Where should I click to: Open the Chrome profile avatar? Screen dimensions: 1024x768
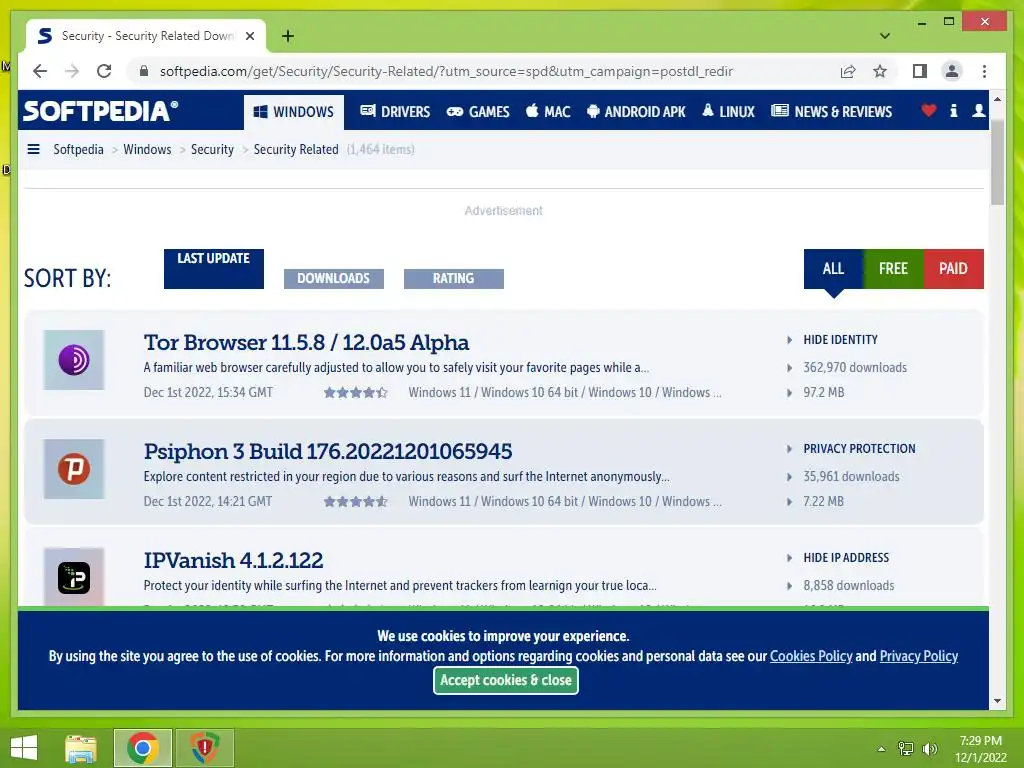(952, 71)
